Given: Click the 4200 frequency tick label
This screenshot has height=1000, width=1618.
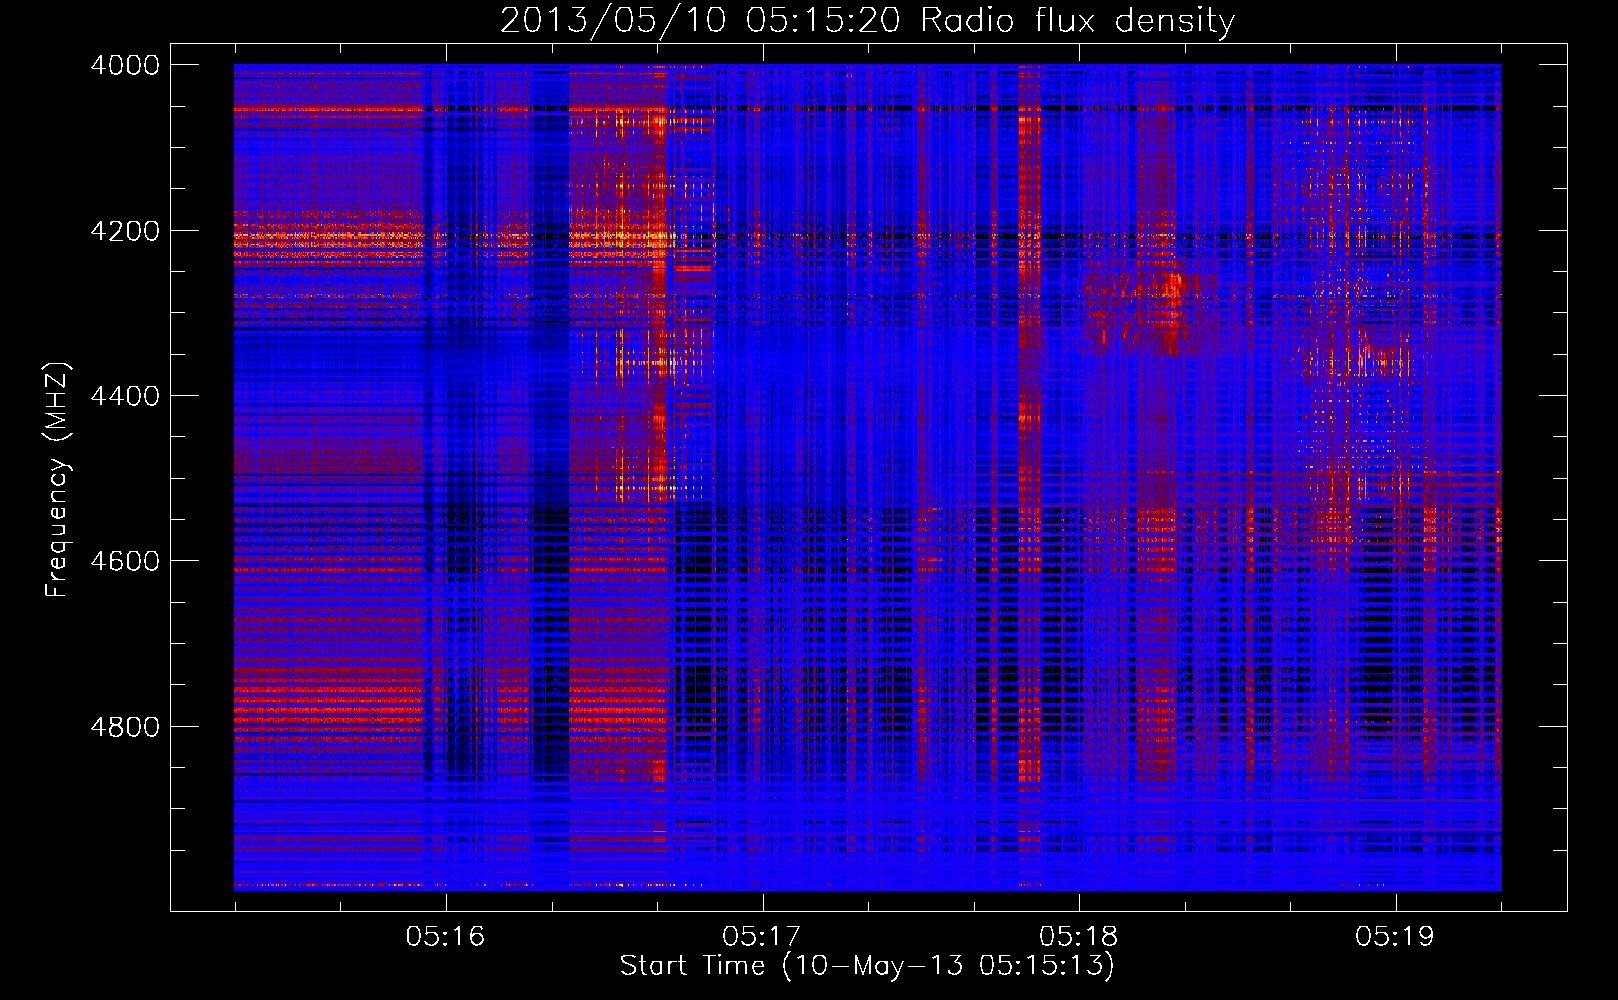Looking at the screenshot, I should point(125,231).
